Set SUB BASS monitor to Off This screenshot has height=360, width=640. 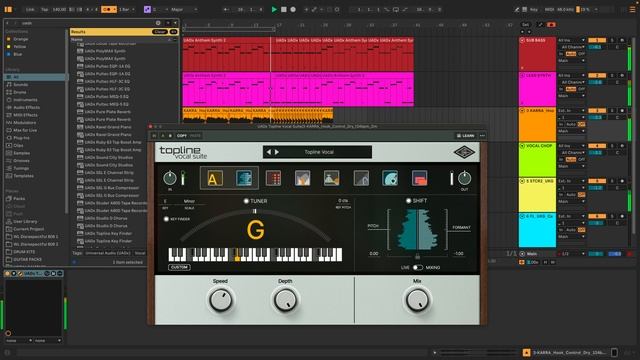[x=581, y=54]
